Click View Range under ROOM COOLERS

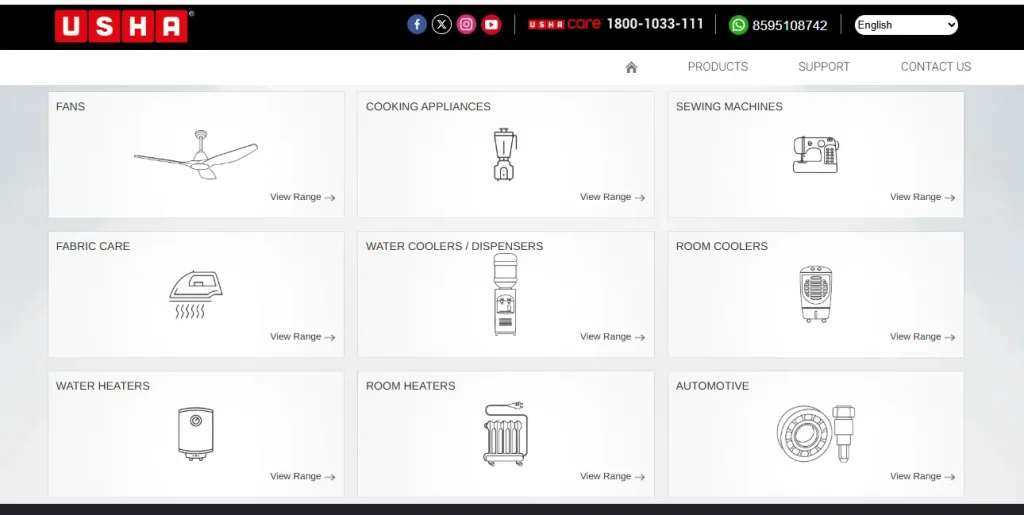[922, 337]
